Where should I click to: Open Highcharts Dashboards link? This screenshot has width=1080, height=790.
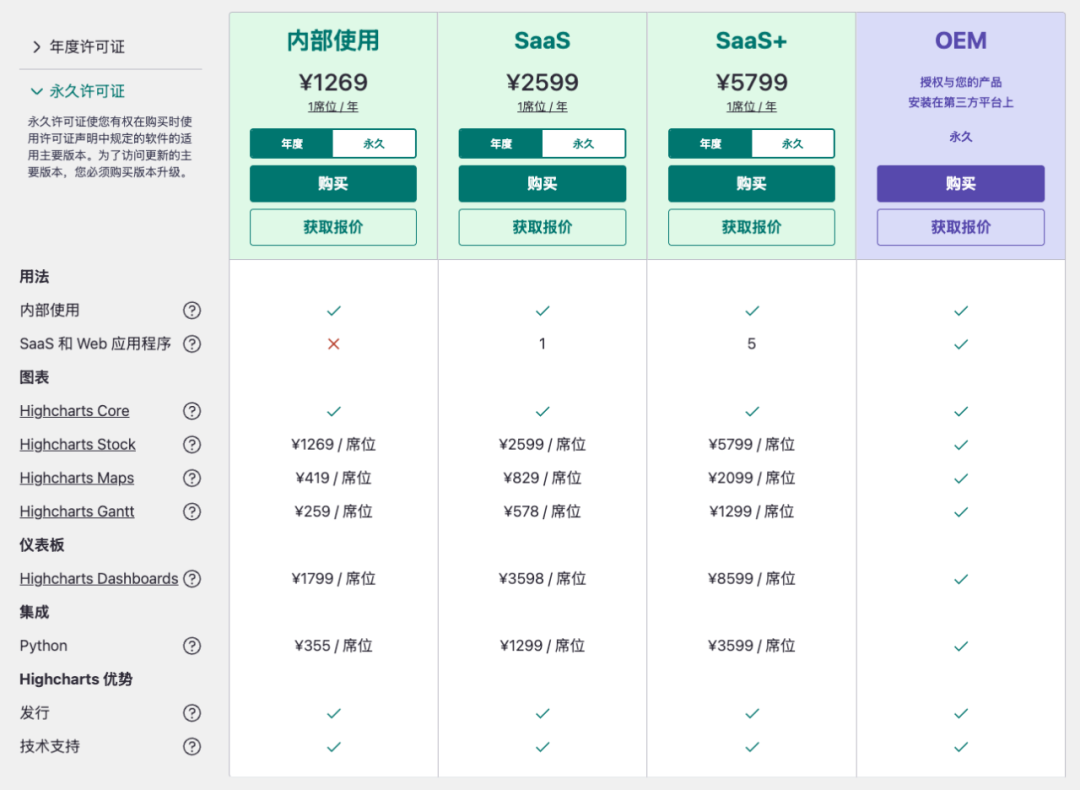tap(98, 579)
